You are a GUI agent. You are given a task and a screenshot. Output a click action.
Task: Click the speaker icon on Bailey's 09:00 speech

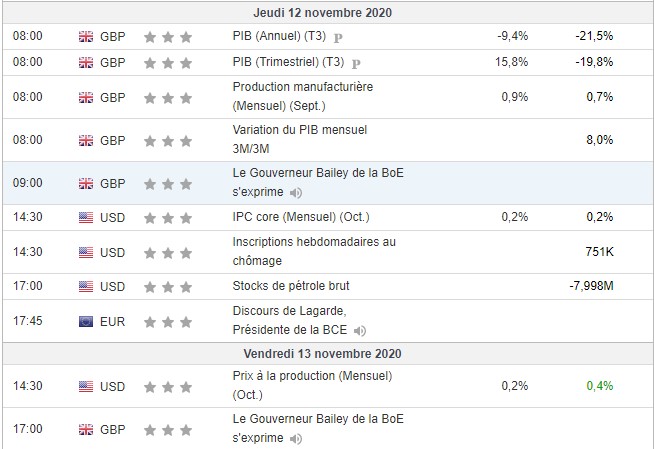(297, 193)
